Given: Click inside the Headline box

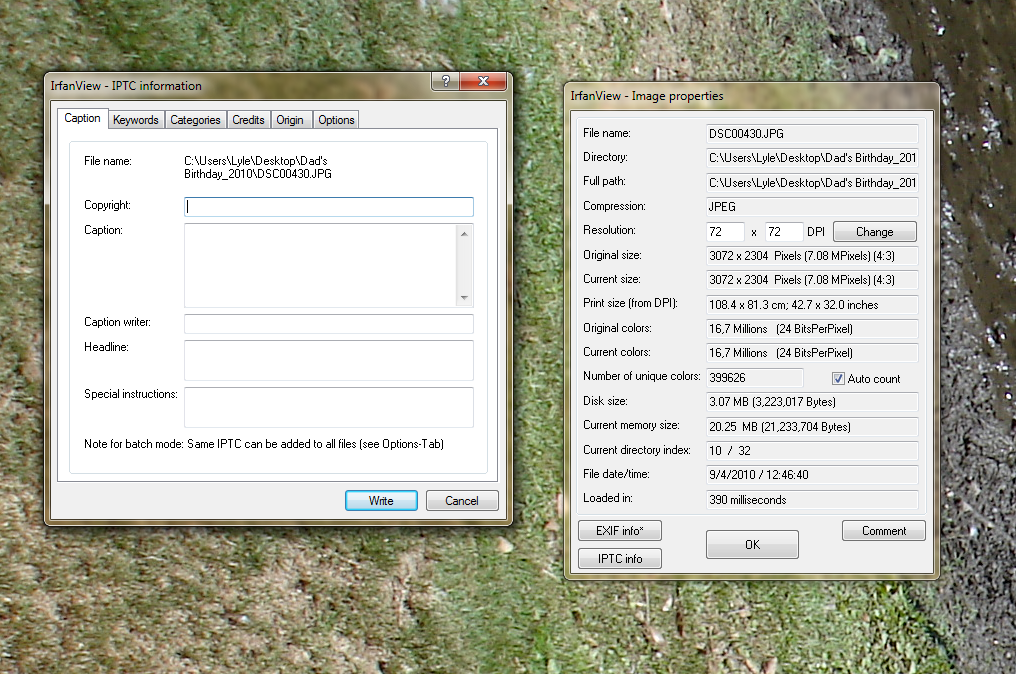Looking at the screenshot, I should pyautogui.click(x=329, y=360).
